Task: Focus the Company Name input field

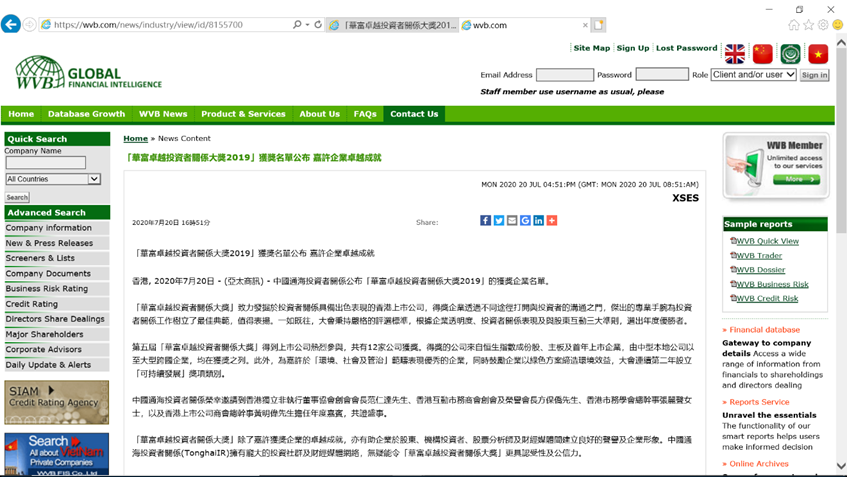Action: (46, 163)
